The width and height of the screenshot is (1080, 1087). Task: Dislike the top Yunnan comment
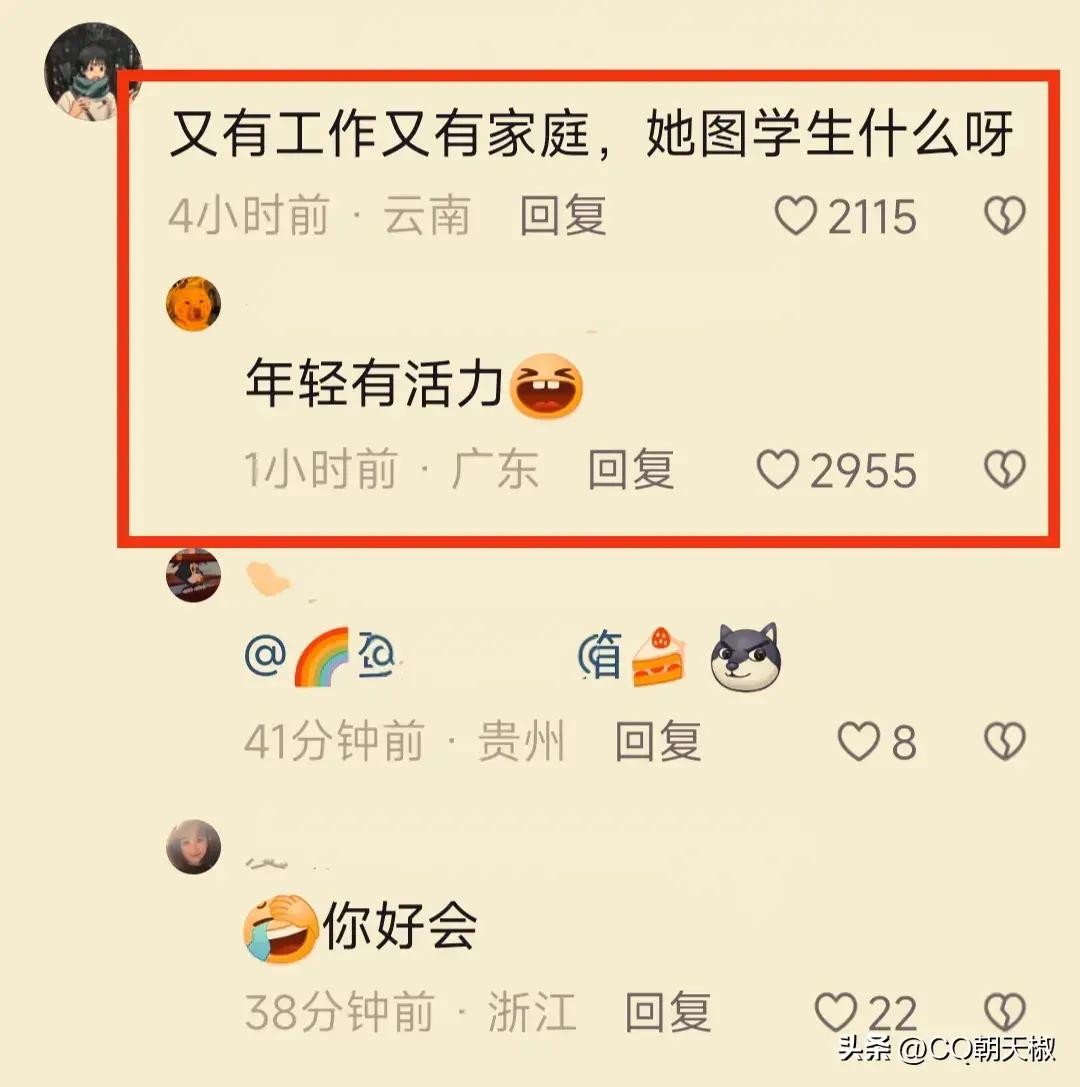1004,215
